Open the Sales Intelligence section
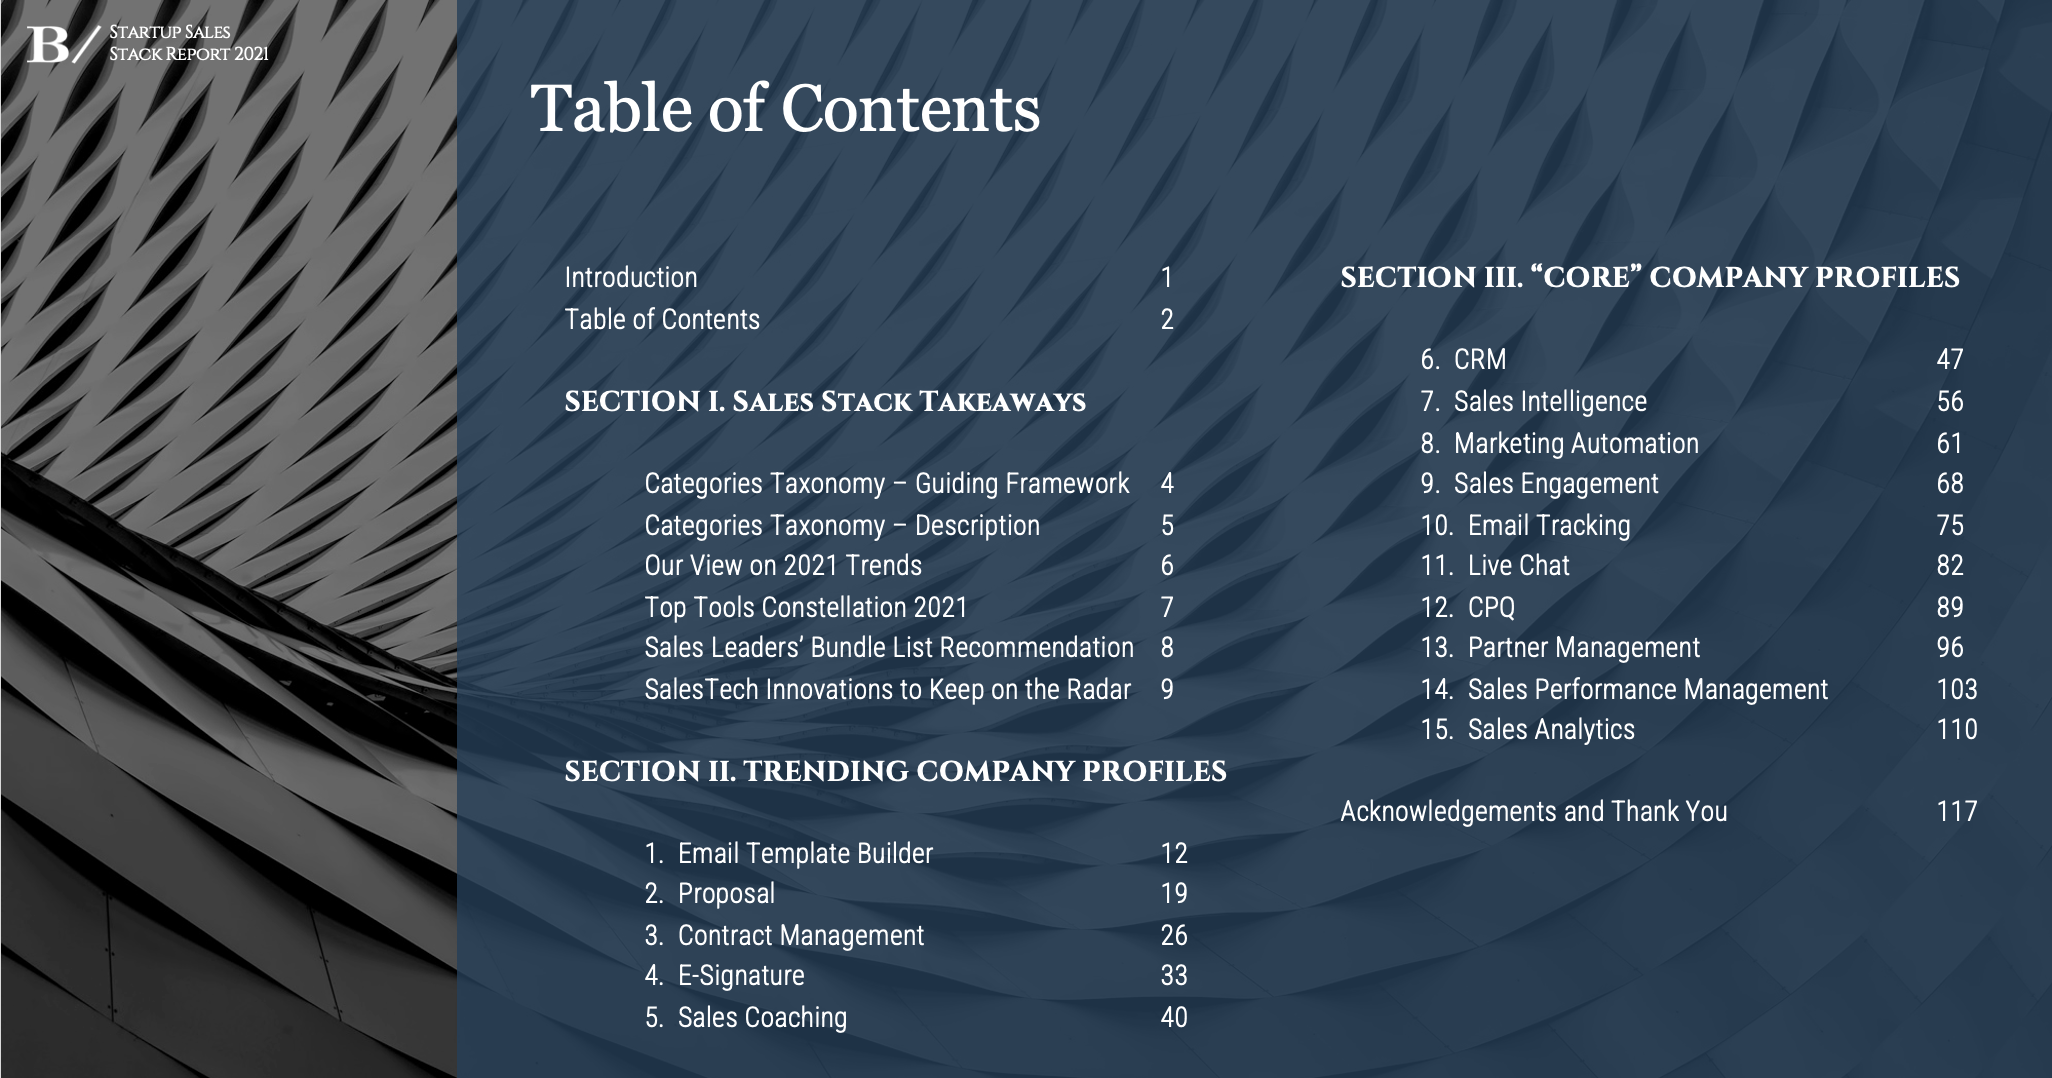This screenshot has height=1078, width=2052. click(1549, 402)
